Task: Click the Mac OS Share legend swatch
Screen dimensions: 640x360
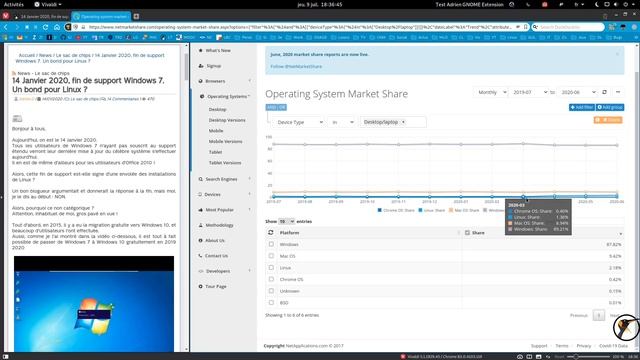Action: coord(451,210)
